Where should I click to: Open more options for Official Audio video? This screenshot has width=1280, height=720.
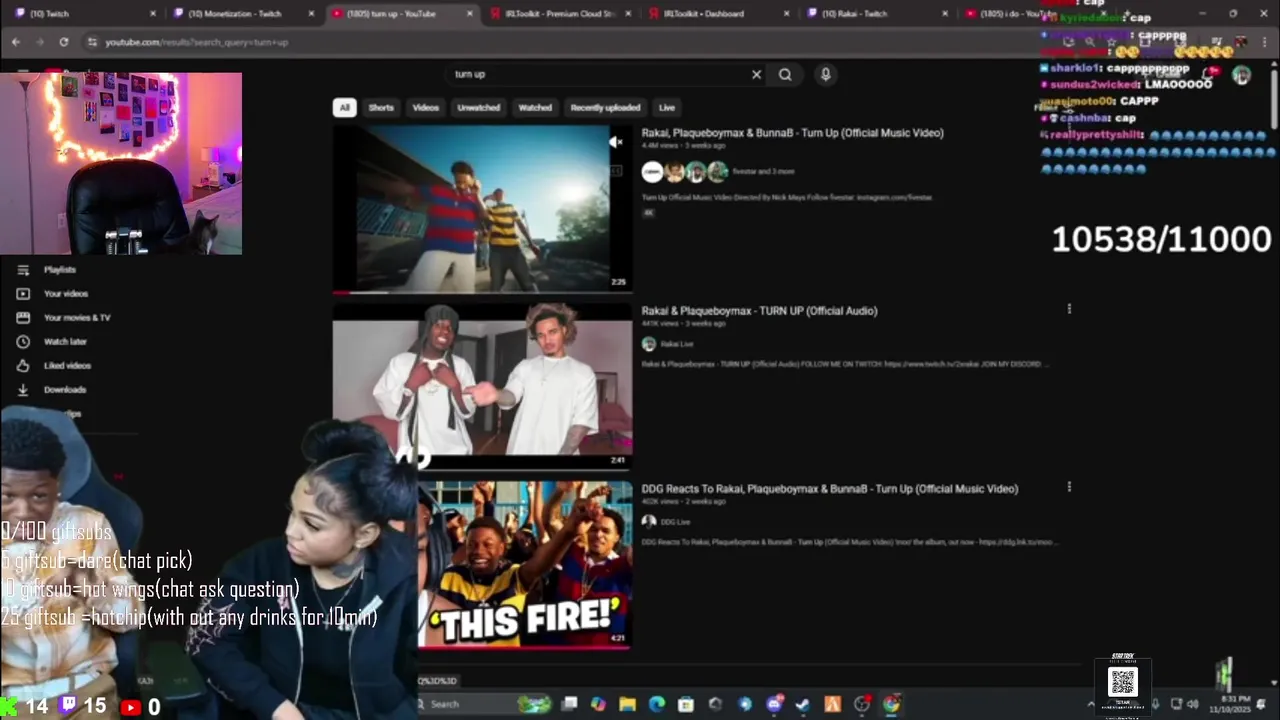1069,309
